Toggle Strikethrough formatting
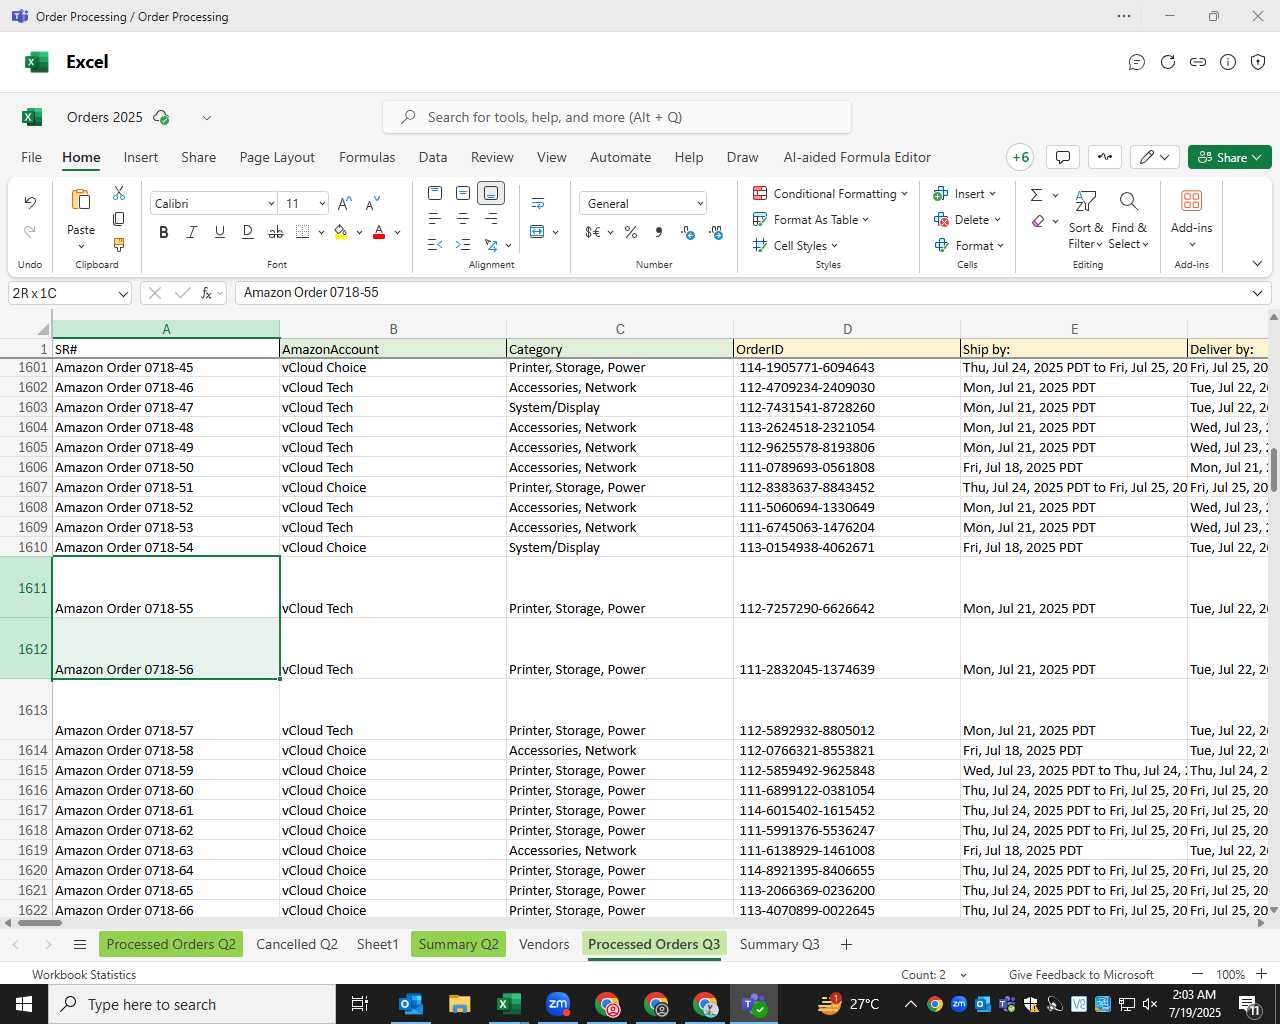 [x=276, y=232]
